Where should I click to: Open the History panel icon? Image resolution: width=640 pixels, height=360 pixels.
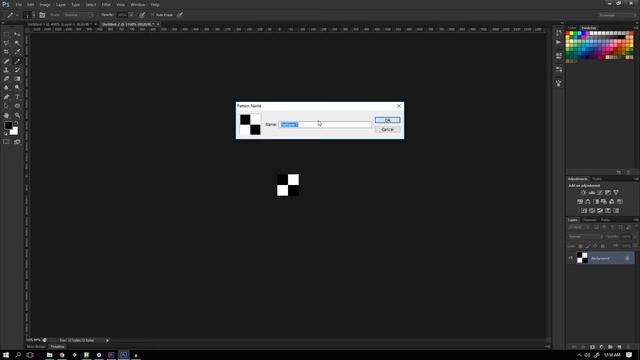(558, 33)
